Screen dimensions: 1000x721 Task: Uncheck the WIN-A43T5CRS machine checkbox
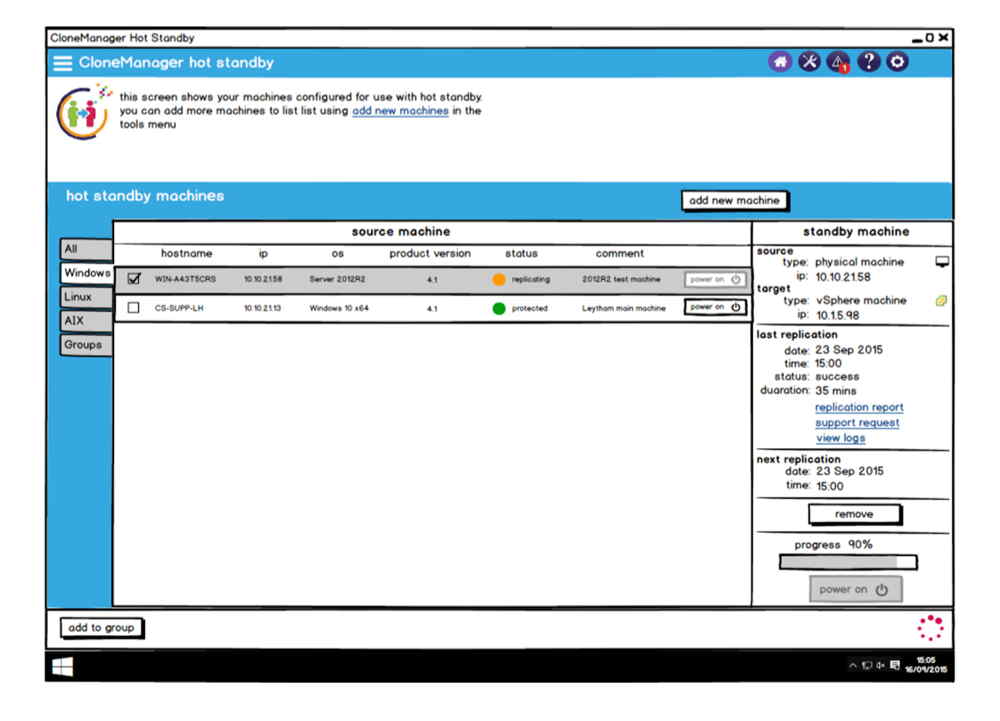click(x=134, y=280)
